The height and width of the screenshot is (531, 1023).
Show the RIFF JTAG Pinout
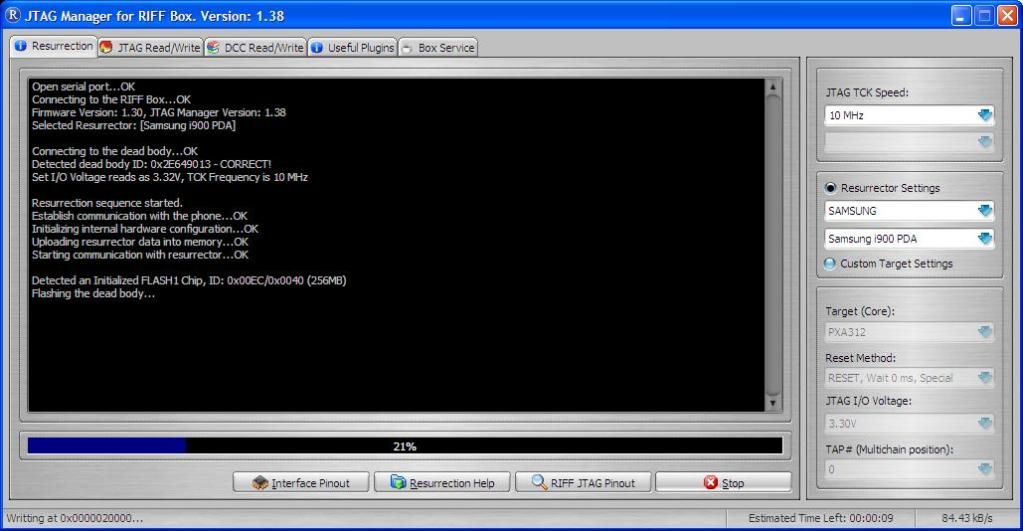click(x=583, y=483)
